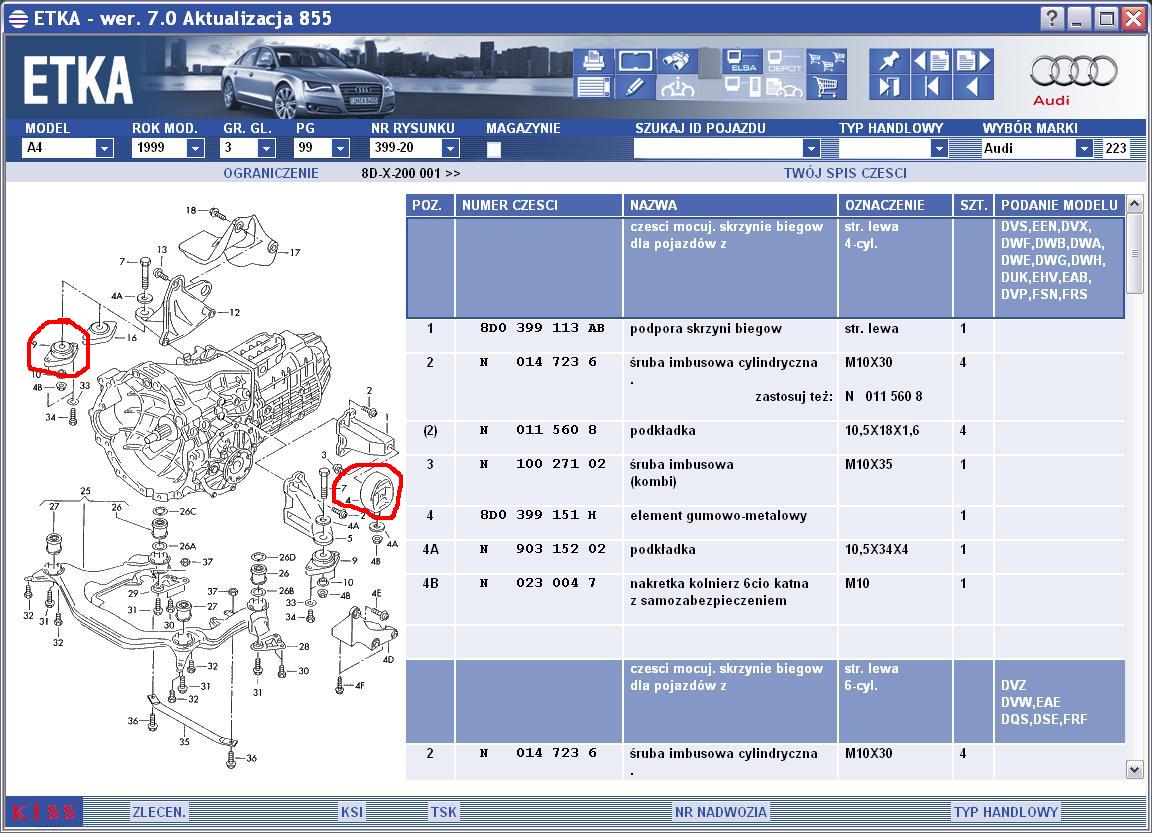Screen dimensions: 1152x833
Task: Click the pencil edit icon
Action: (635, 87)
